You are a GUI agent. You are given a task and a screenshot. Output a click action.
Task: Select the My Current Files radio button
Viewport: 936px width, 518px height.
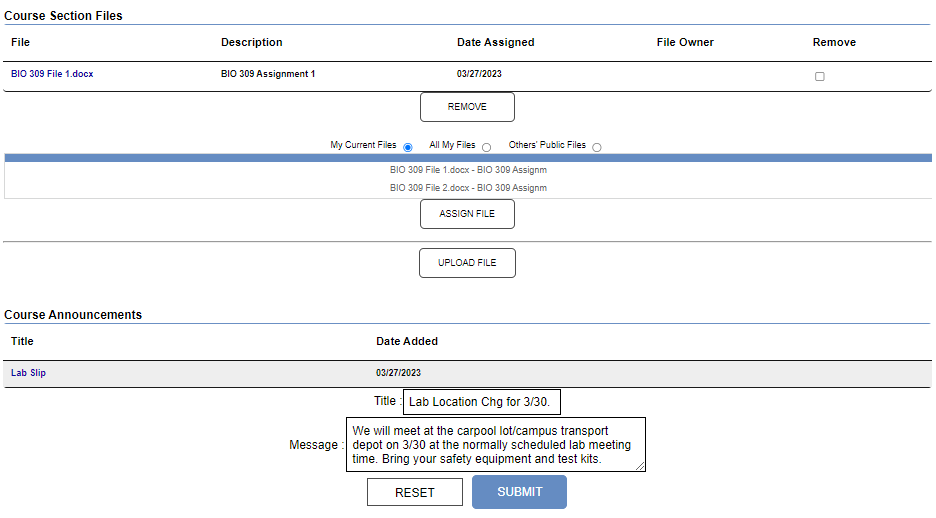click(x=408, y=147)
